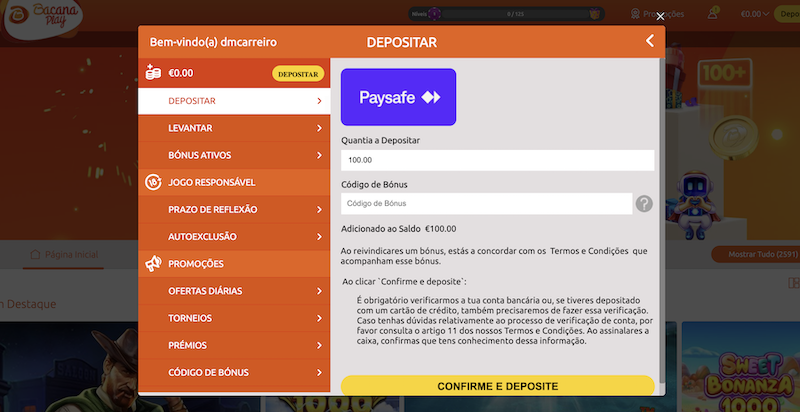Click the coins balance icon

(153, 73)
